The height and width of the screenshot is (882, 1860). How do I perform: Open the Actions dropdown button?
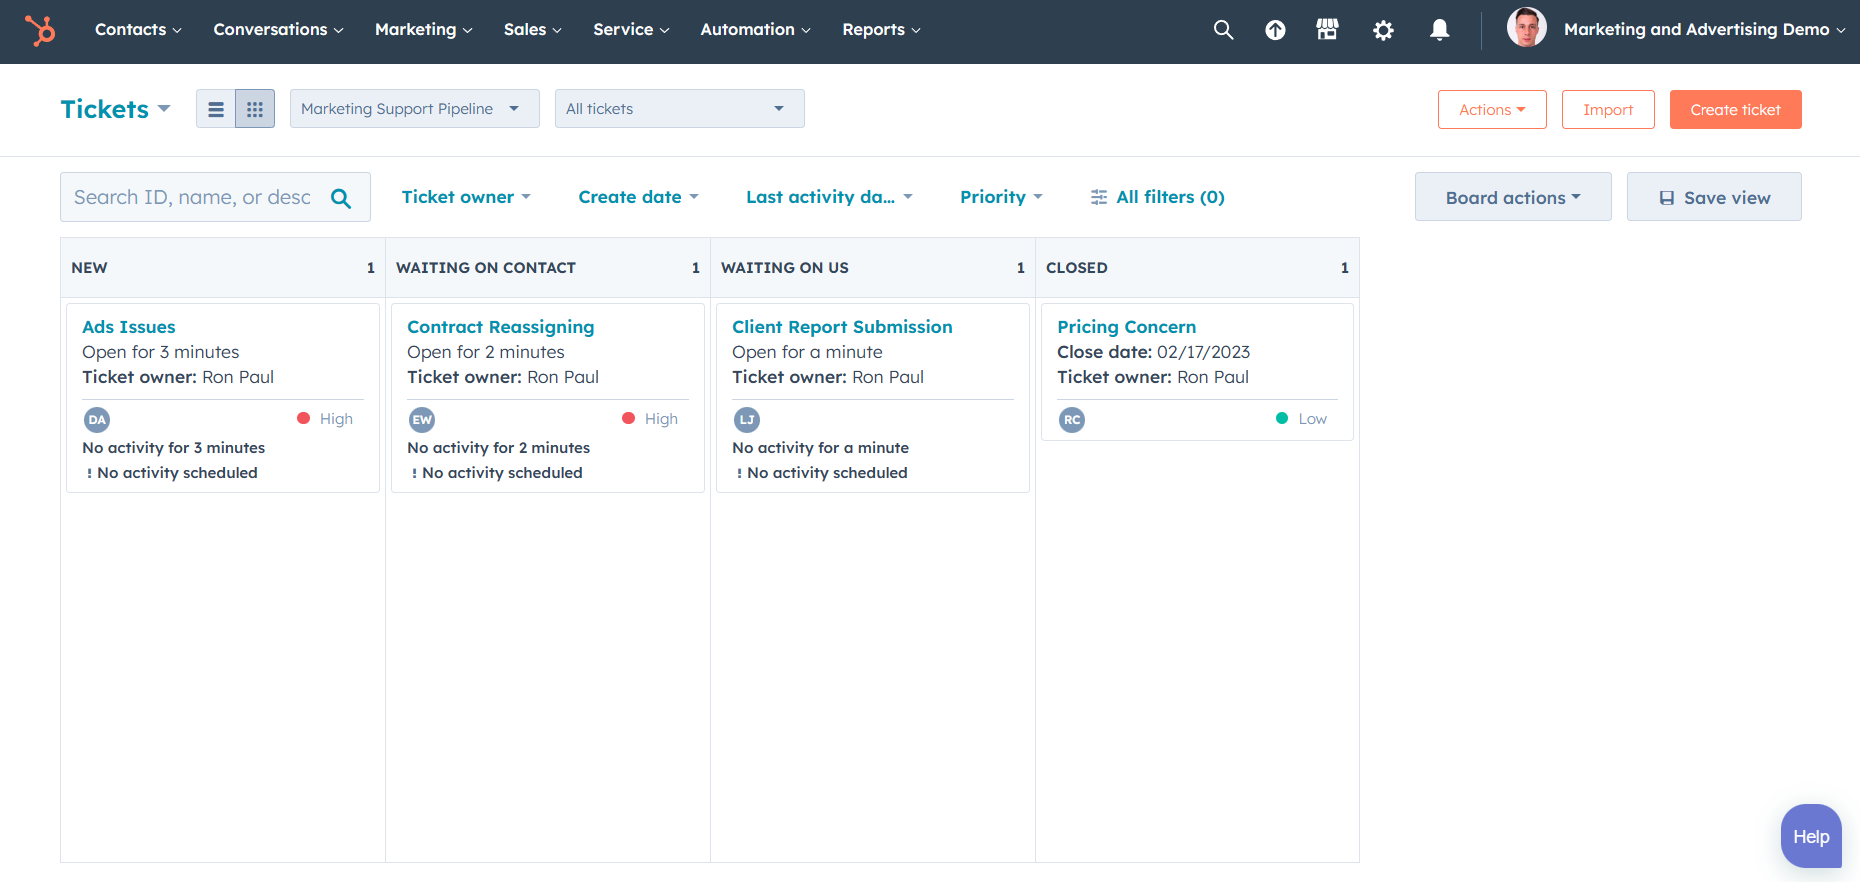tap(1492, 110)
